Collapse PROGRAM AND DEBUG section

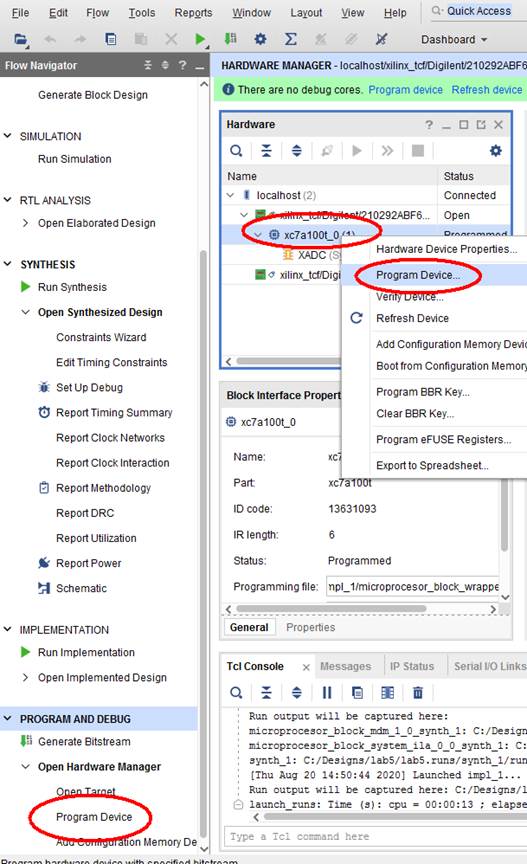coord(8,719)
